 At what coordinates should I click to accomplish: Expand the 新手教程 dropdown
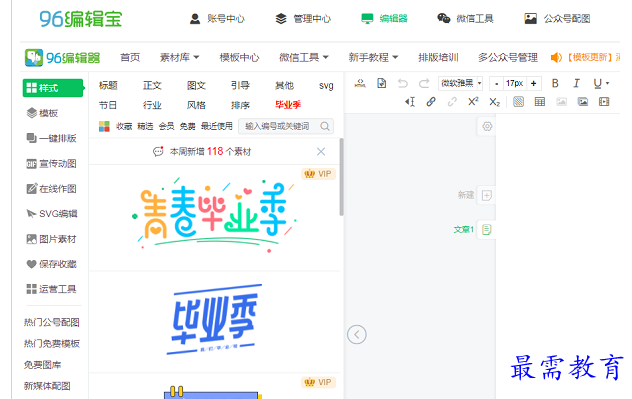373,58
